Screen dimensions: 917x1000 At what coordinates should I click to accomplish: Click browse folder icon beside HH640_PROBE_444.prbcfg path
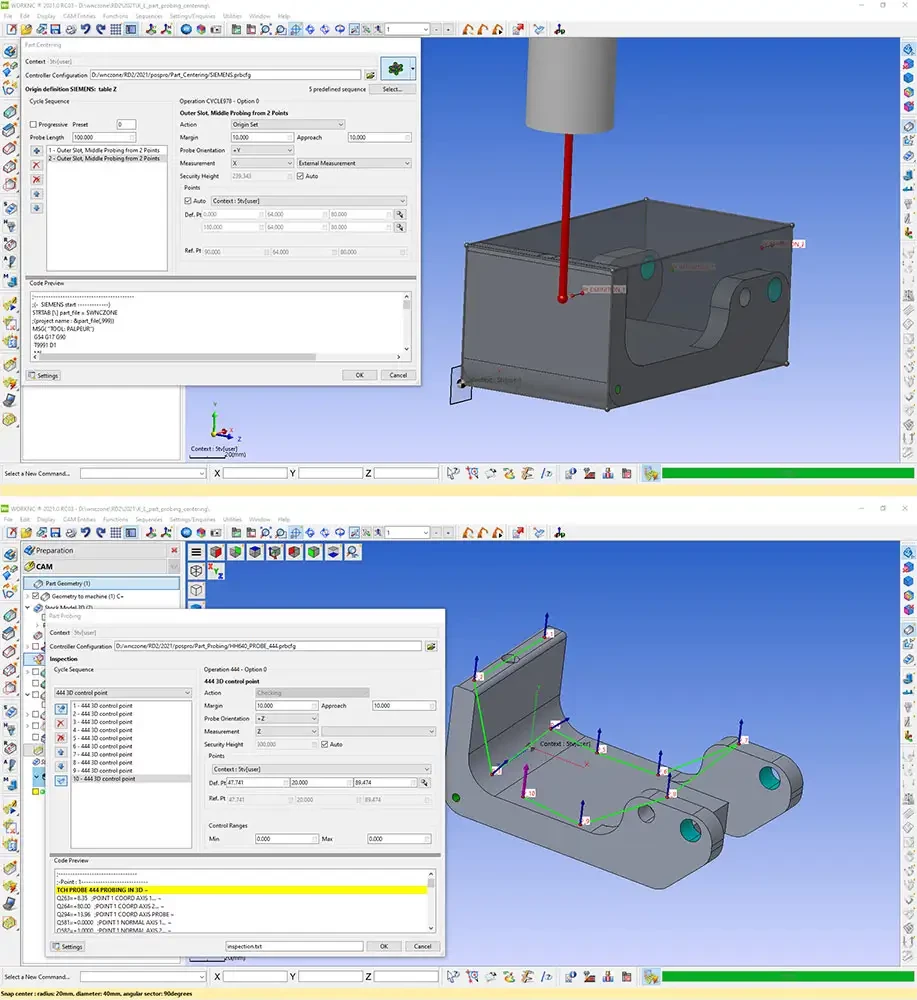[431, 646]
